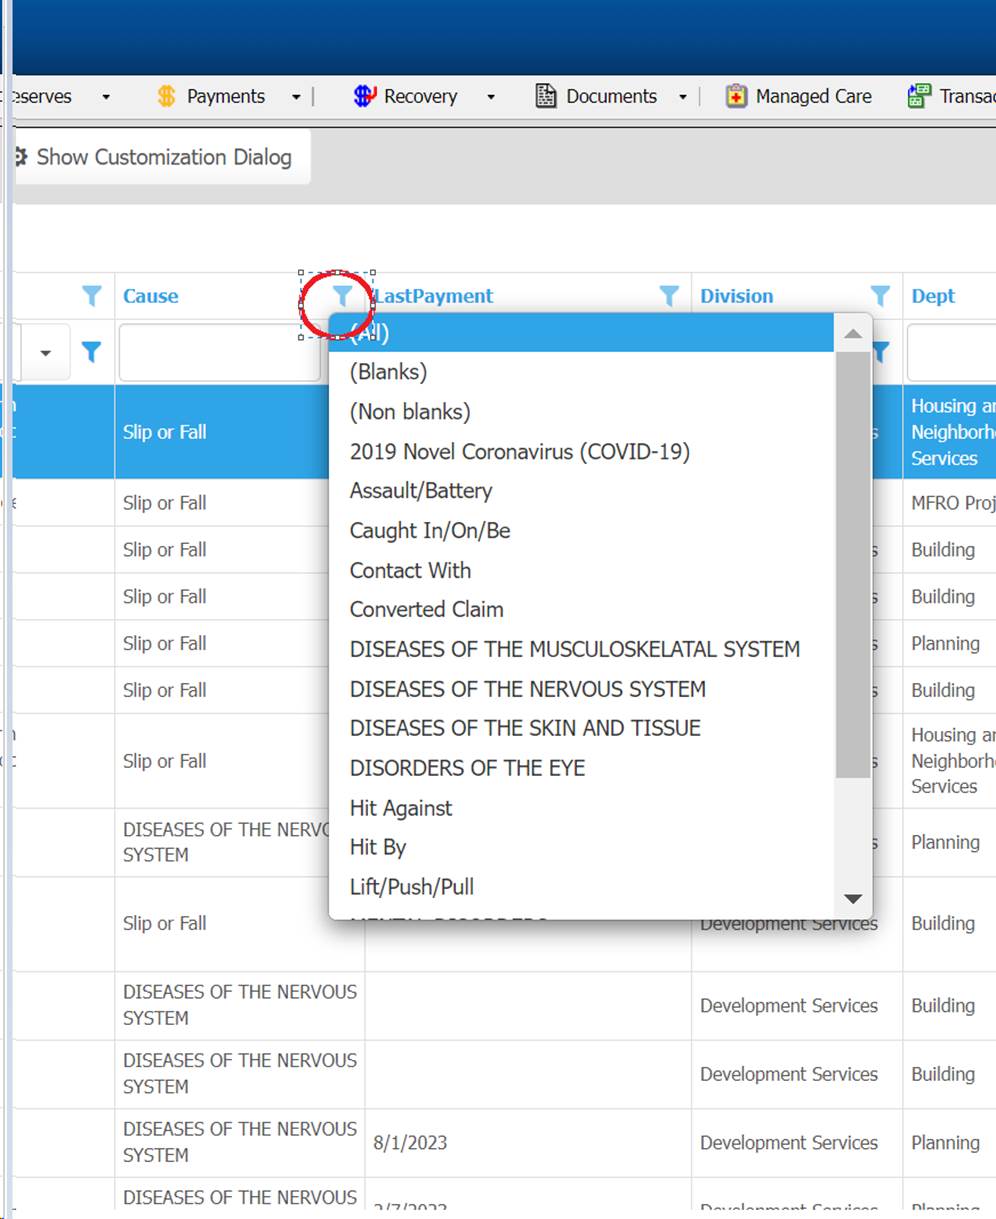Choose 2019 Novel Coronavirus (COVID-19) from the list
The height and width of the screenshot is (1219, 996).
tap(519, 451)
